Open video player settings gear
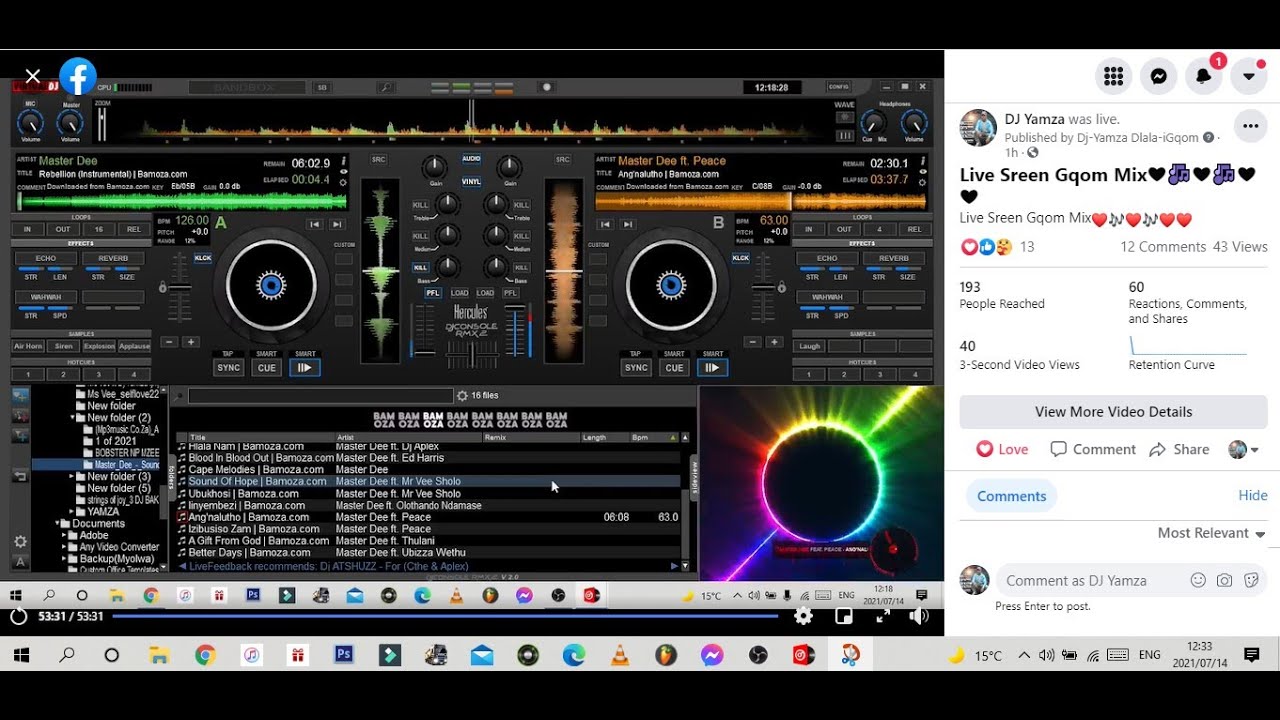1280x720 pixels. point(803,616)
